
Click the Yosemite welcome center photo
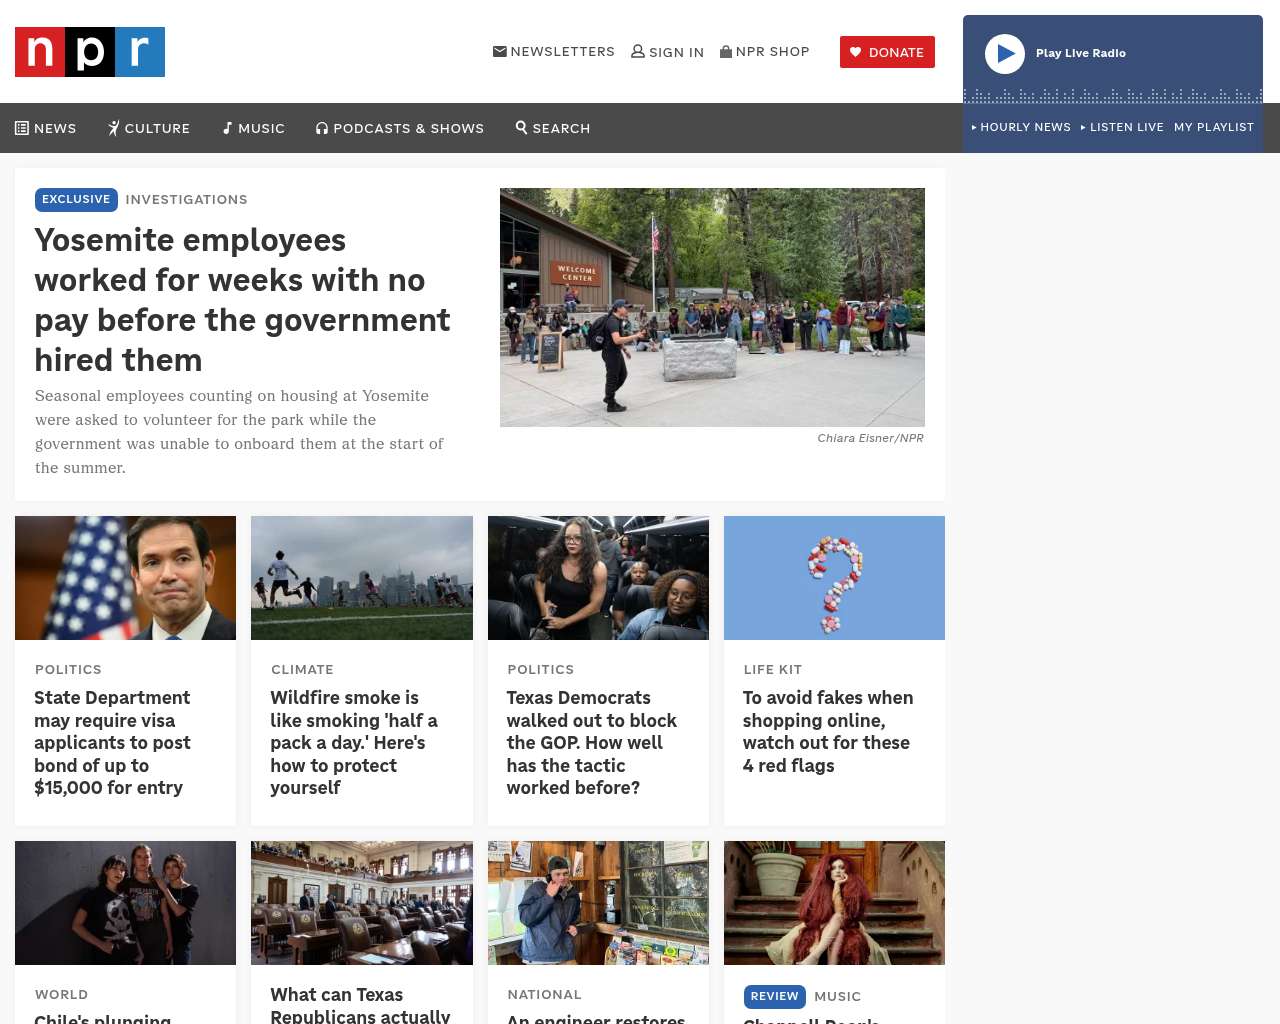[712, 307]
